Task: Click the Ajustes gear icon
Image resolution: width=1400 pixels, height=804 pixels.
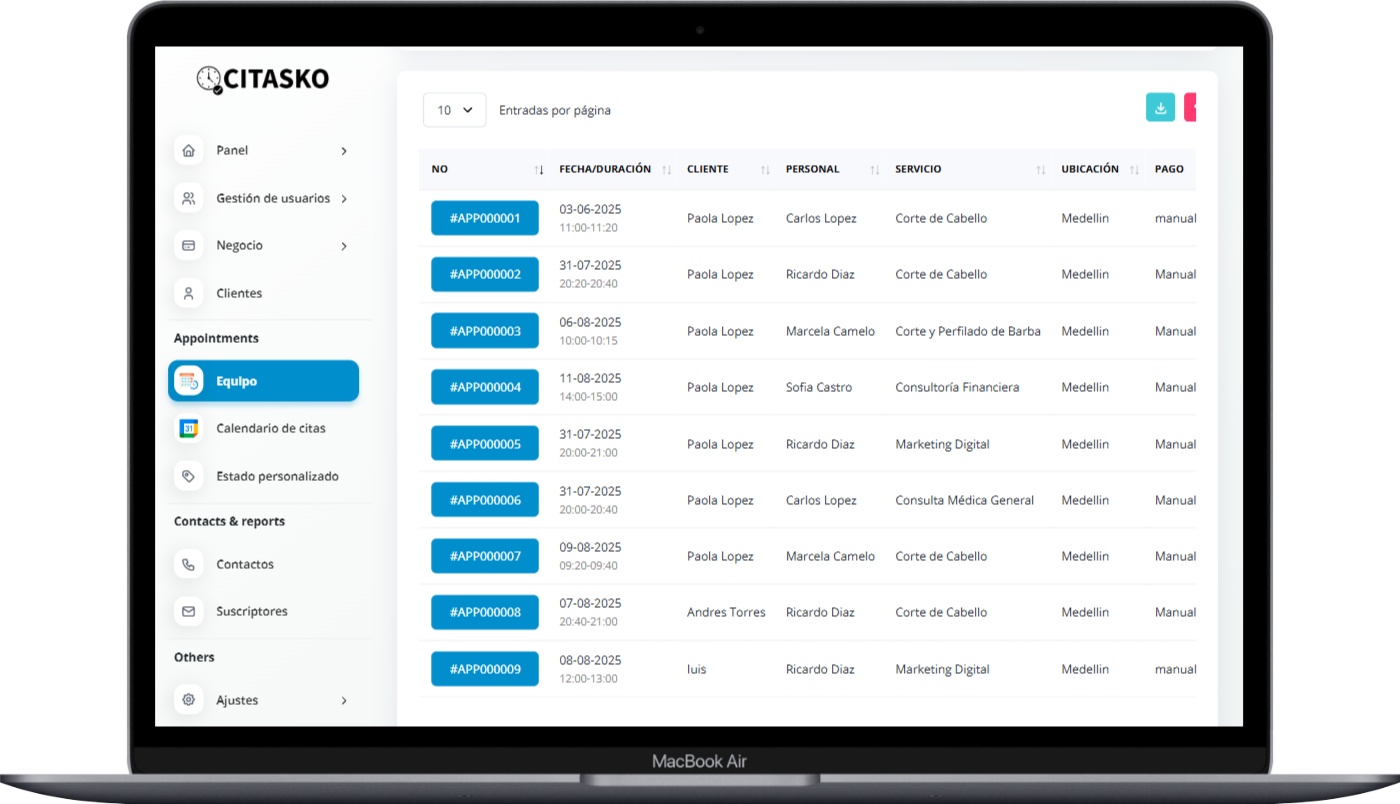Action: click(x=188, y=700)
